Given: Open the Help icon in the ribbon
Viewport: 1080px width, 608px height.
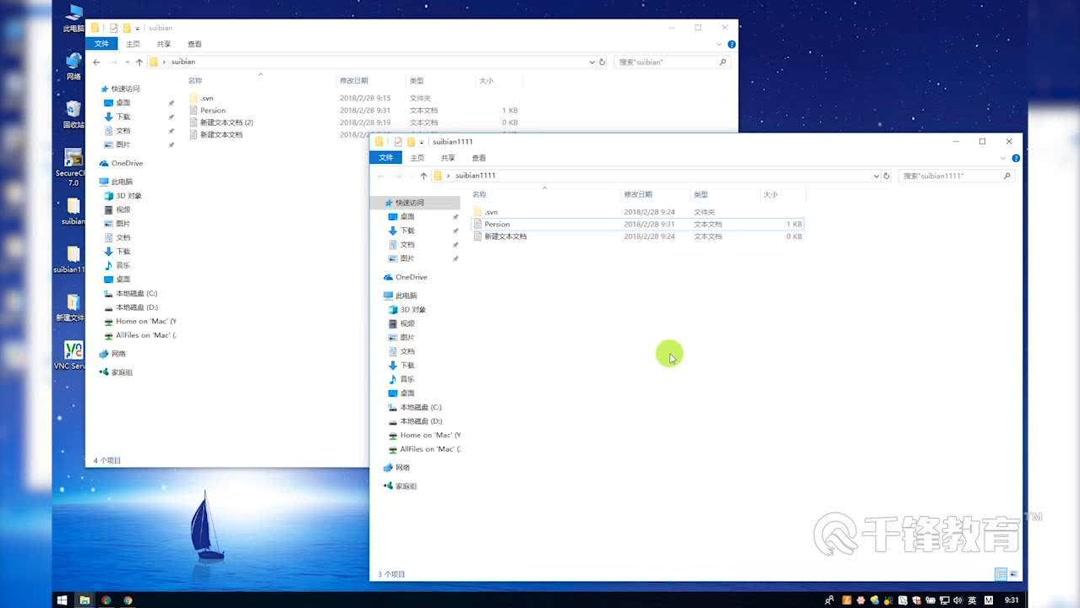Looking at the screenshot, I should click(1015, 158).
